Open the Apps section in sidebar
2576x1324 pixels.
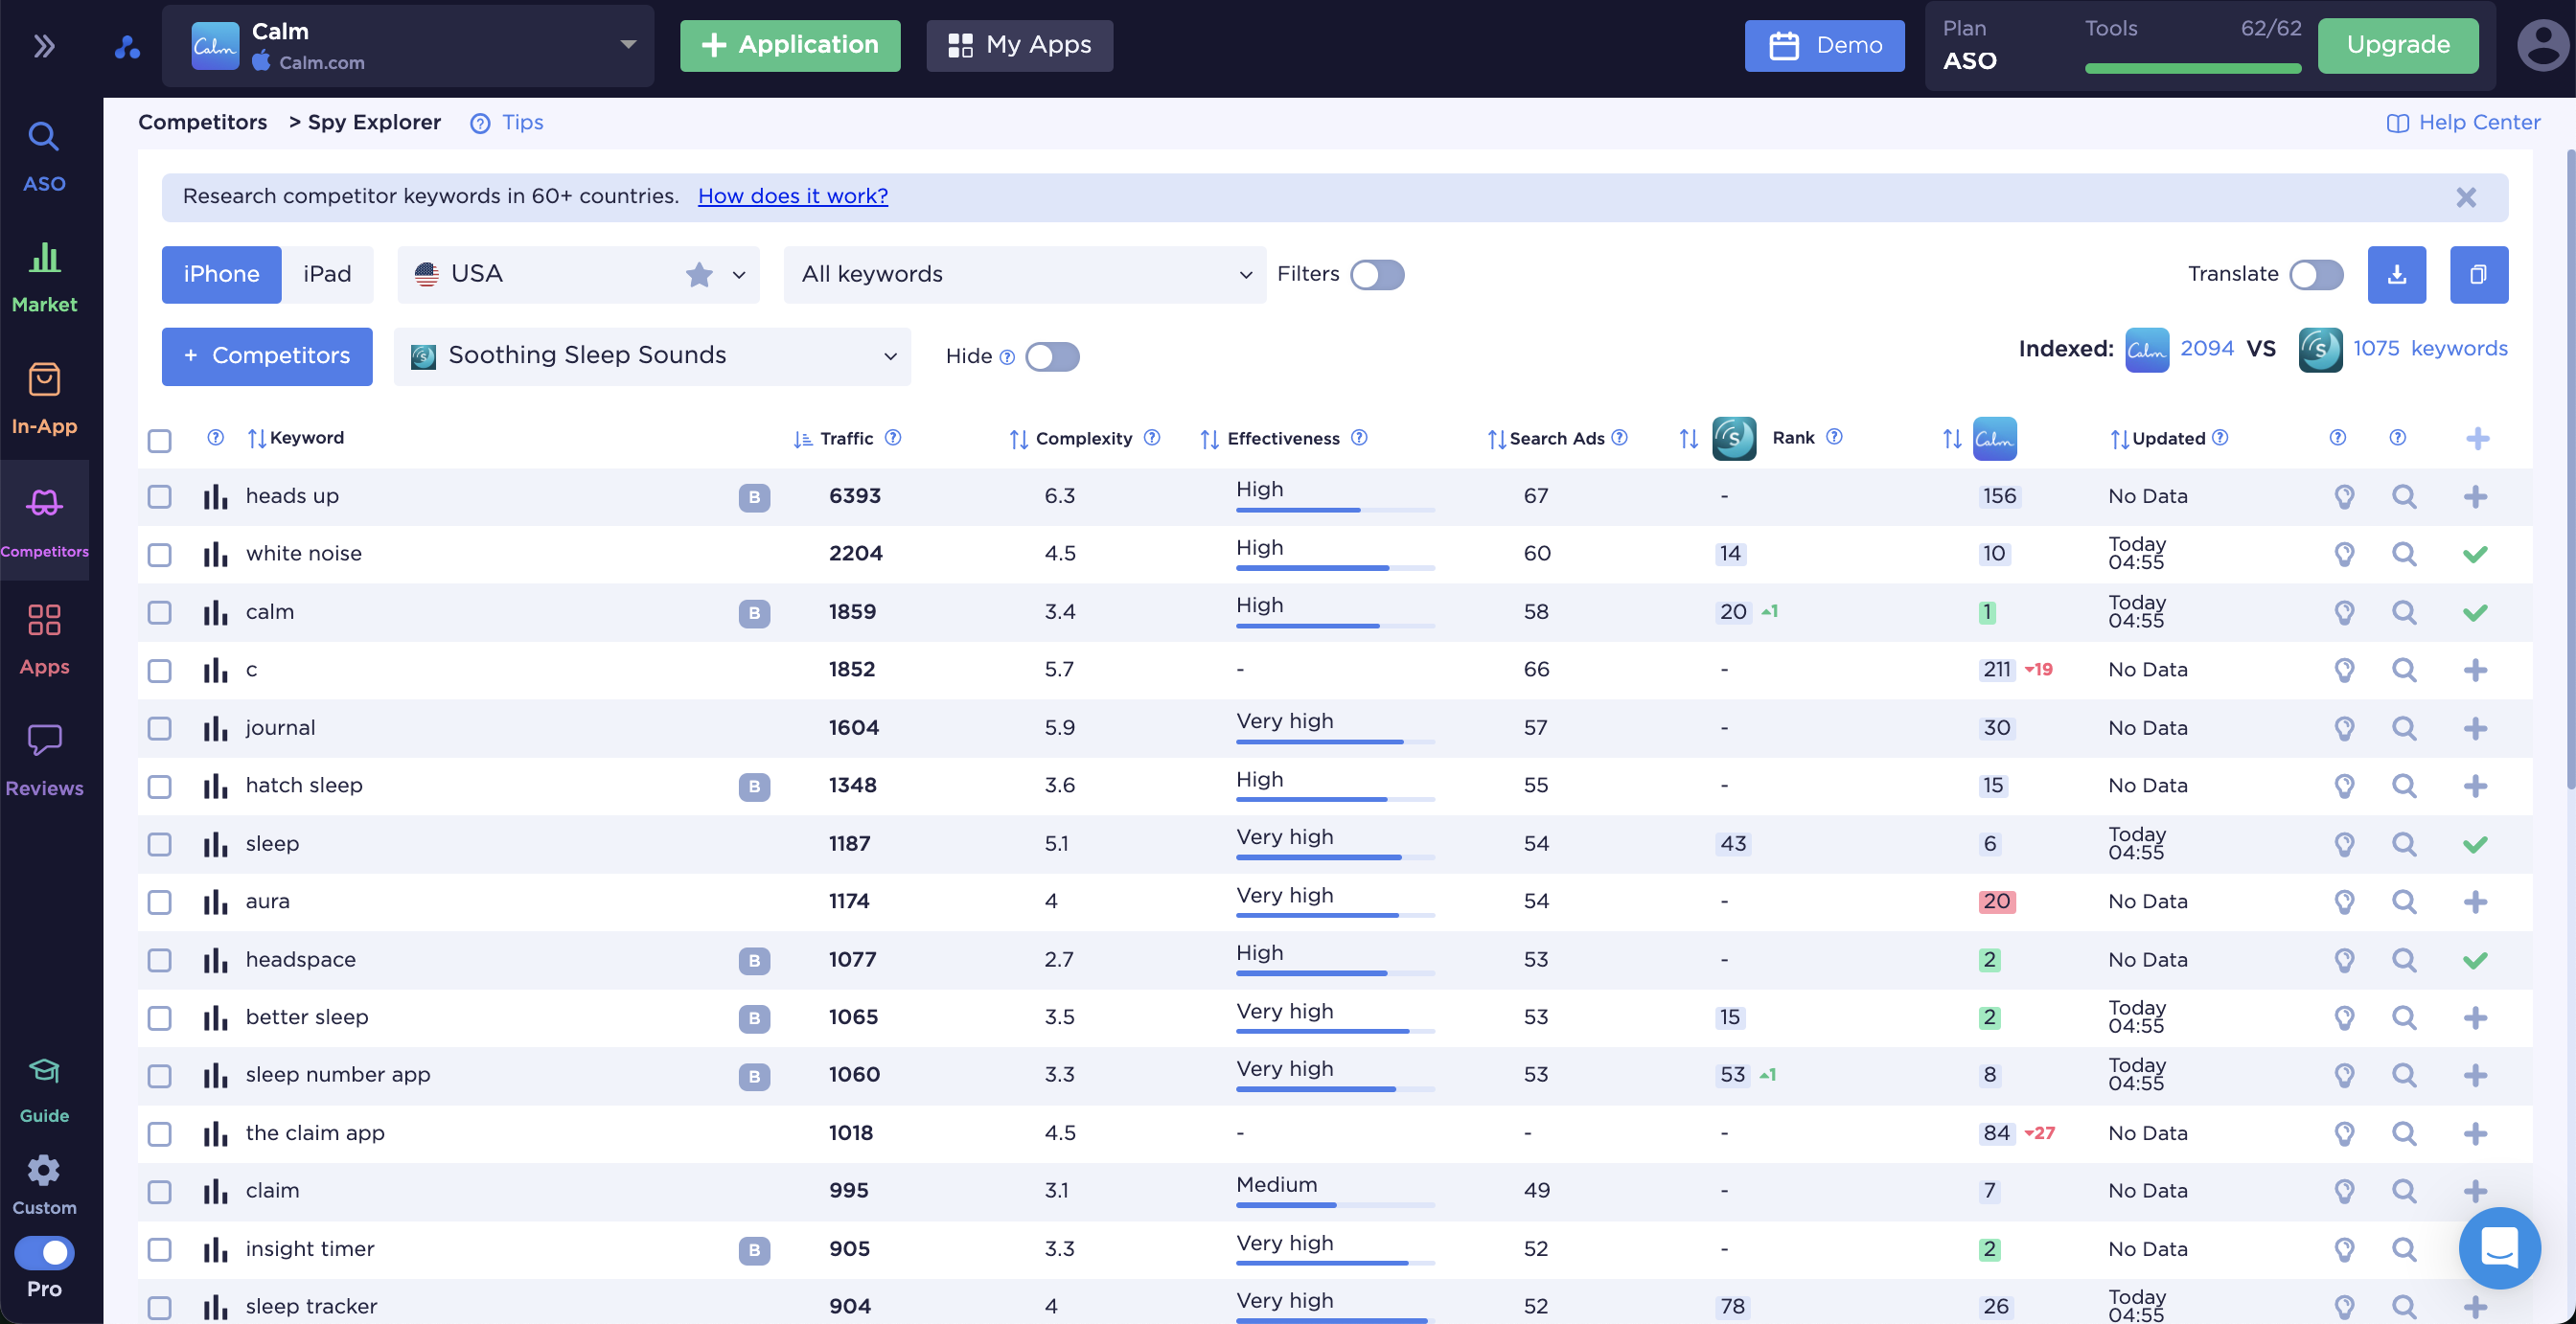point(44,640)
